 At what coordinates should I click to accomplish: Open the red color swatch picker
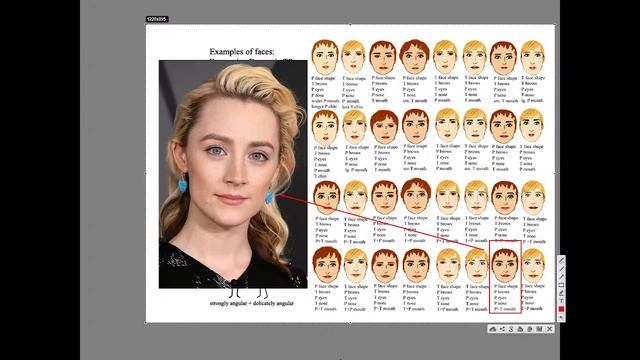561,309
